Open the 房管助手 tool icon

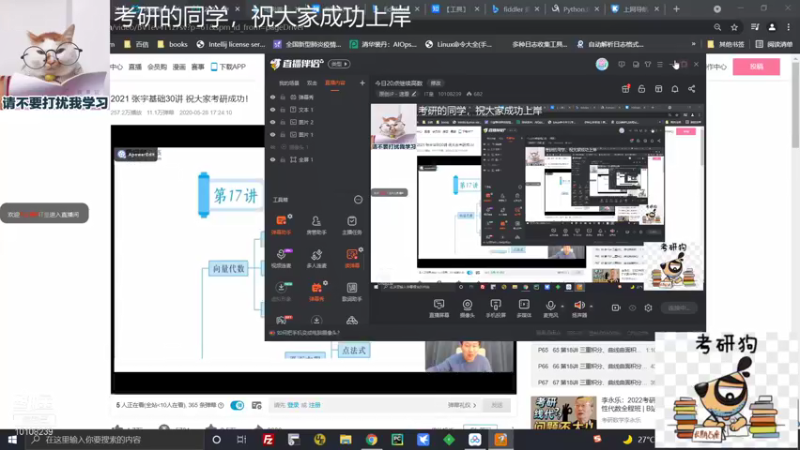pyautogui.click(x=316, y=224)
